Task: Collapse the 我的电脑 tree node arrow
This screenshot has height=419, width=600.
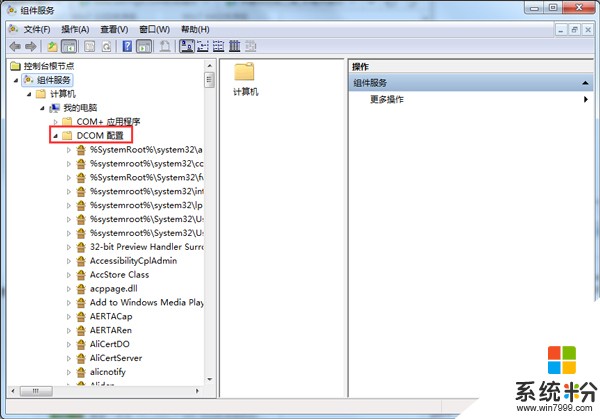Action: coord(42,108)
